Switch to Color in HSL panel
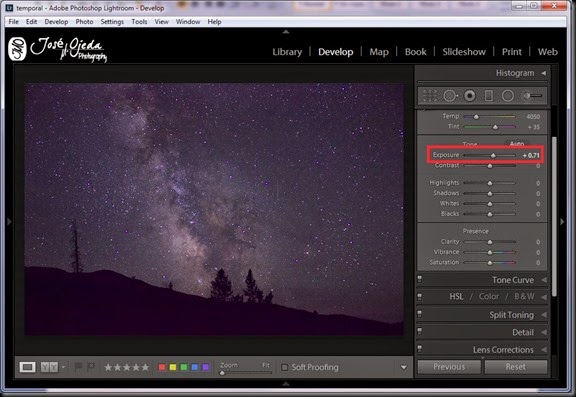 pyautogui.click(x=489, y=296)
